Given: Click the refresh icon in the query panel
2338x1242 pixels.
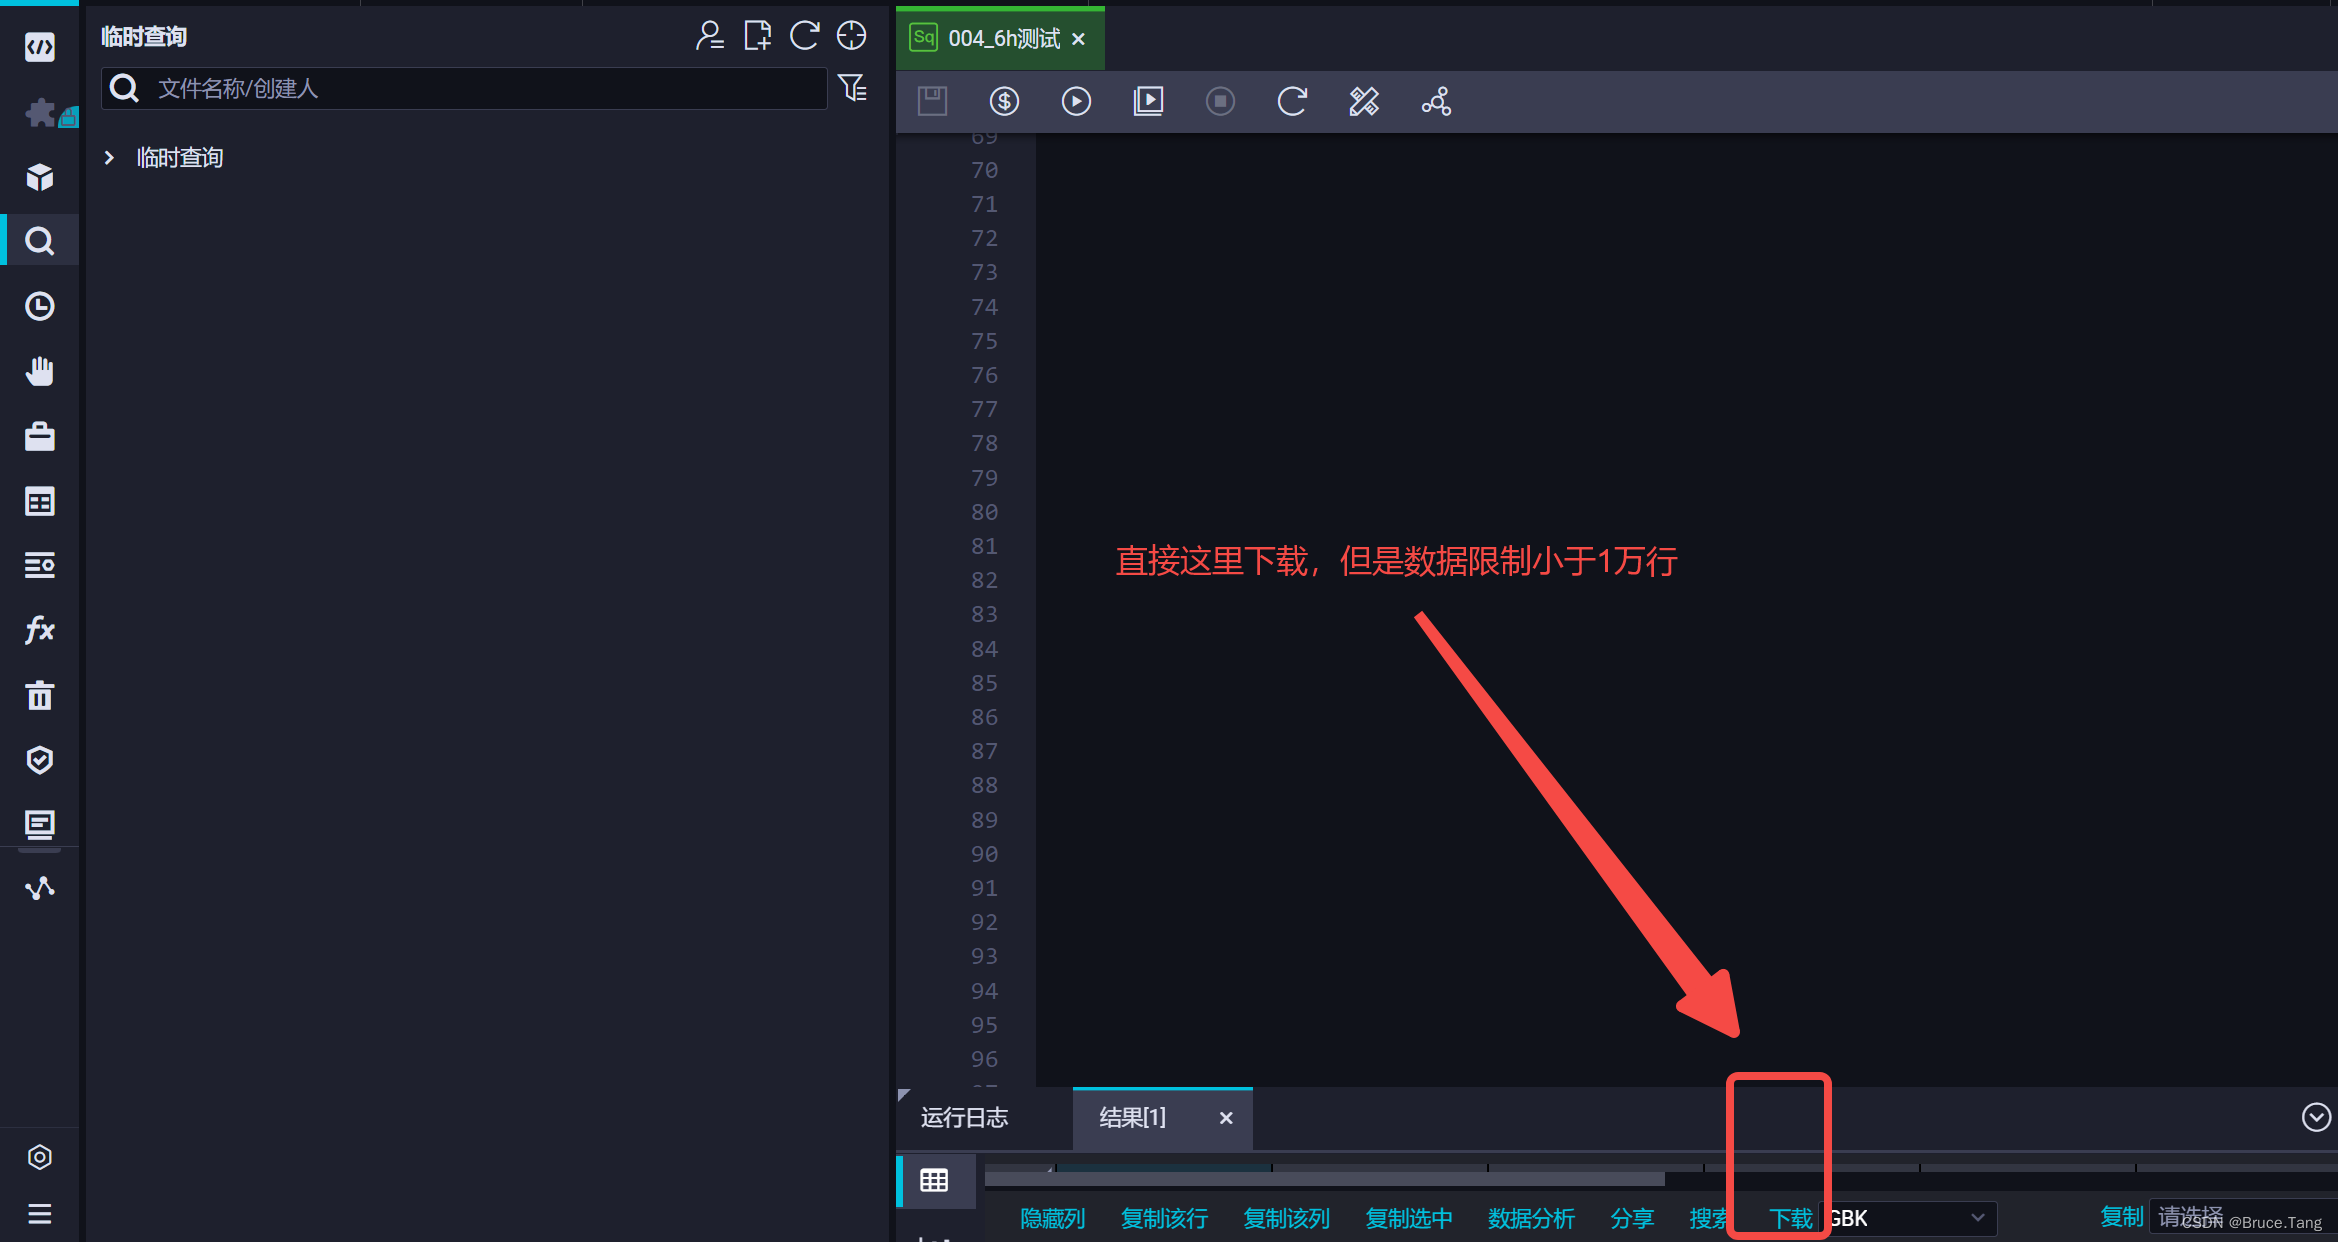Looking at the screenshot, I should (x=804, y=35).
